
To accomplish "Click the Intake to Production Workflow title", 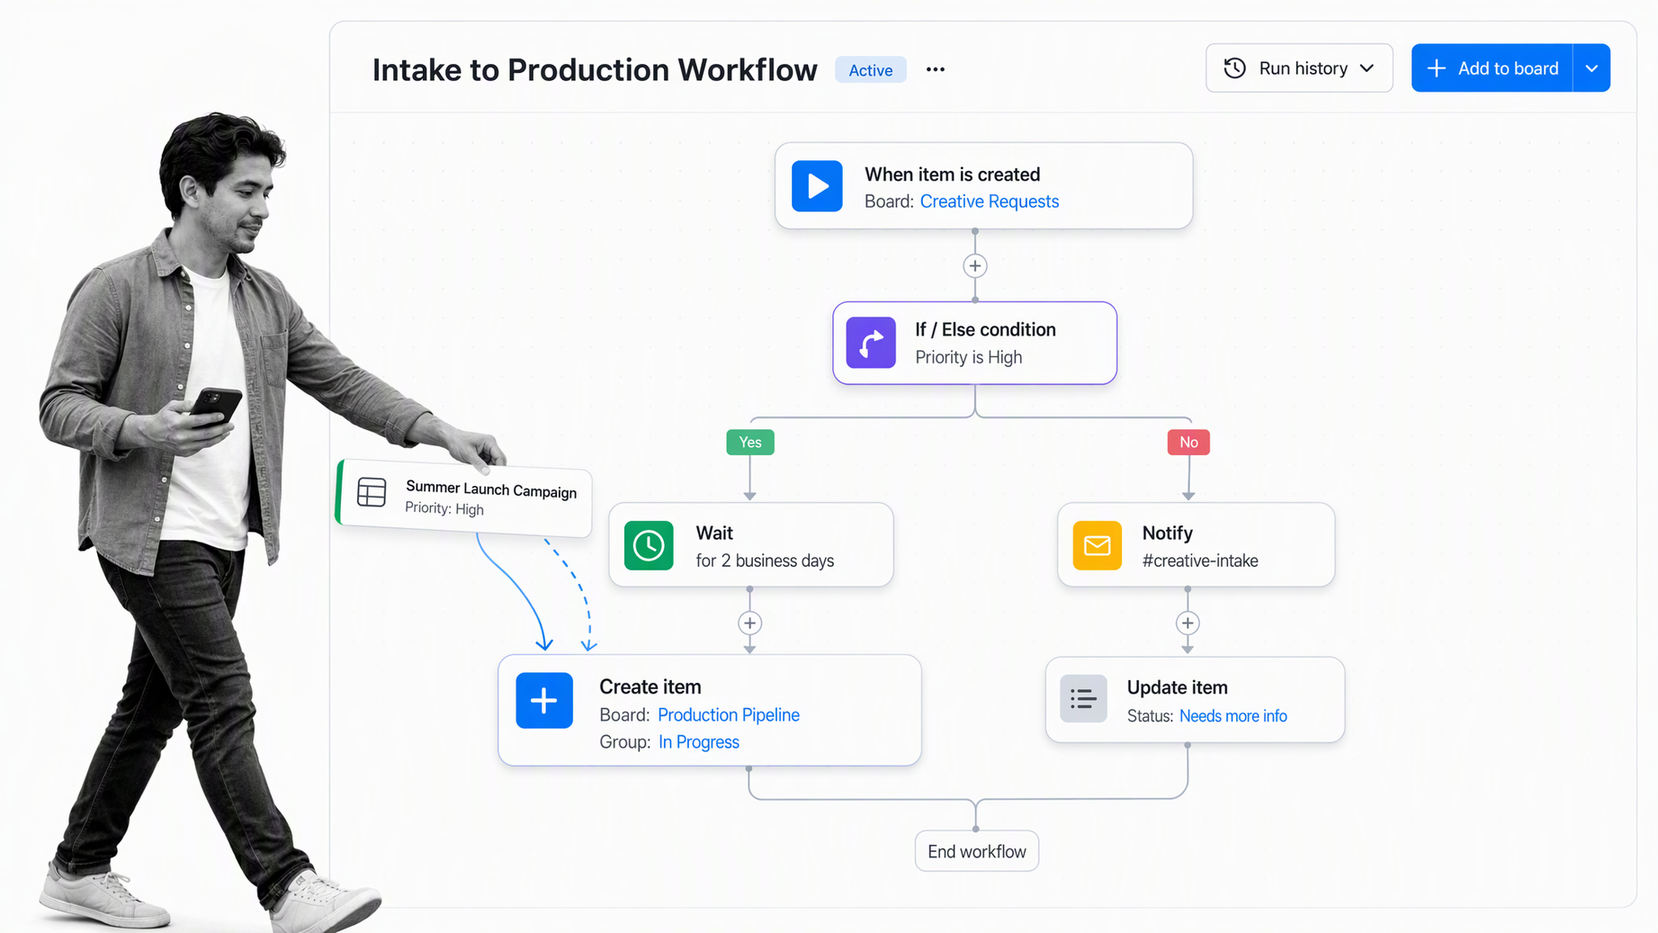I will click(595, 70).
